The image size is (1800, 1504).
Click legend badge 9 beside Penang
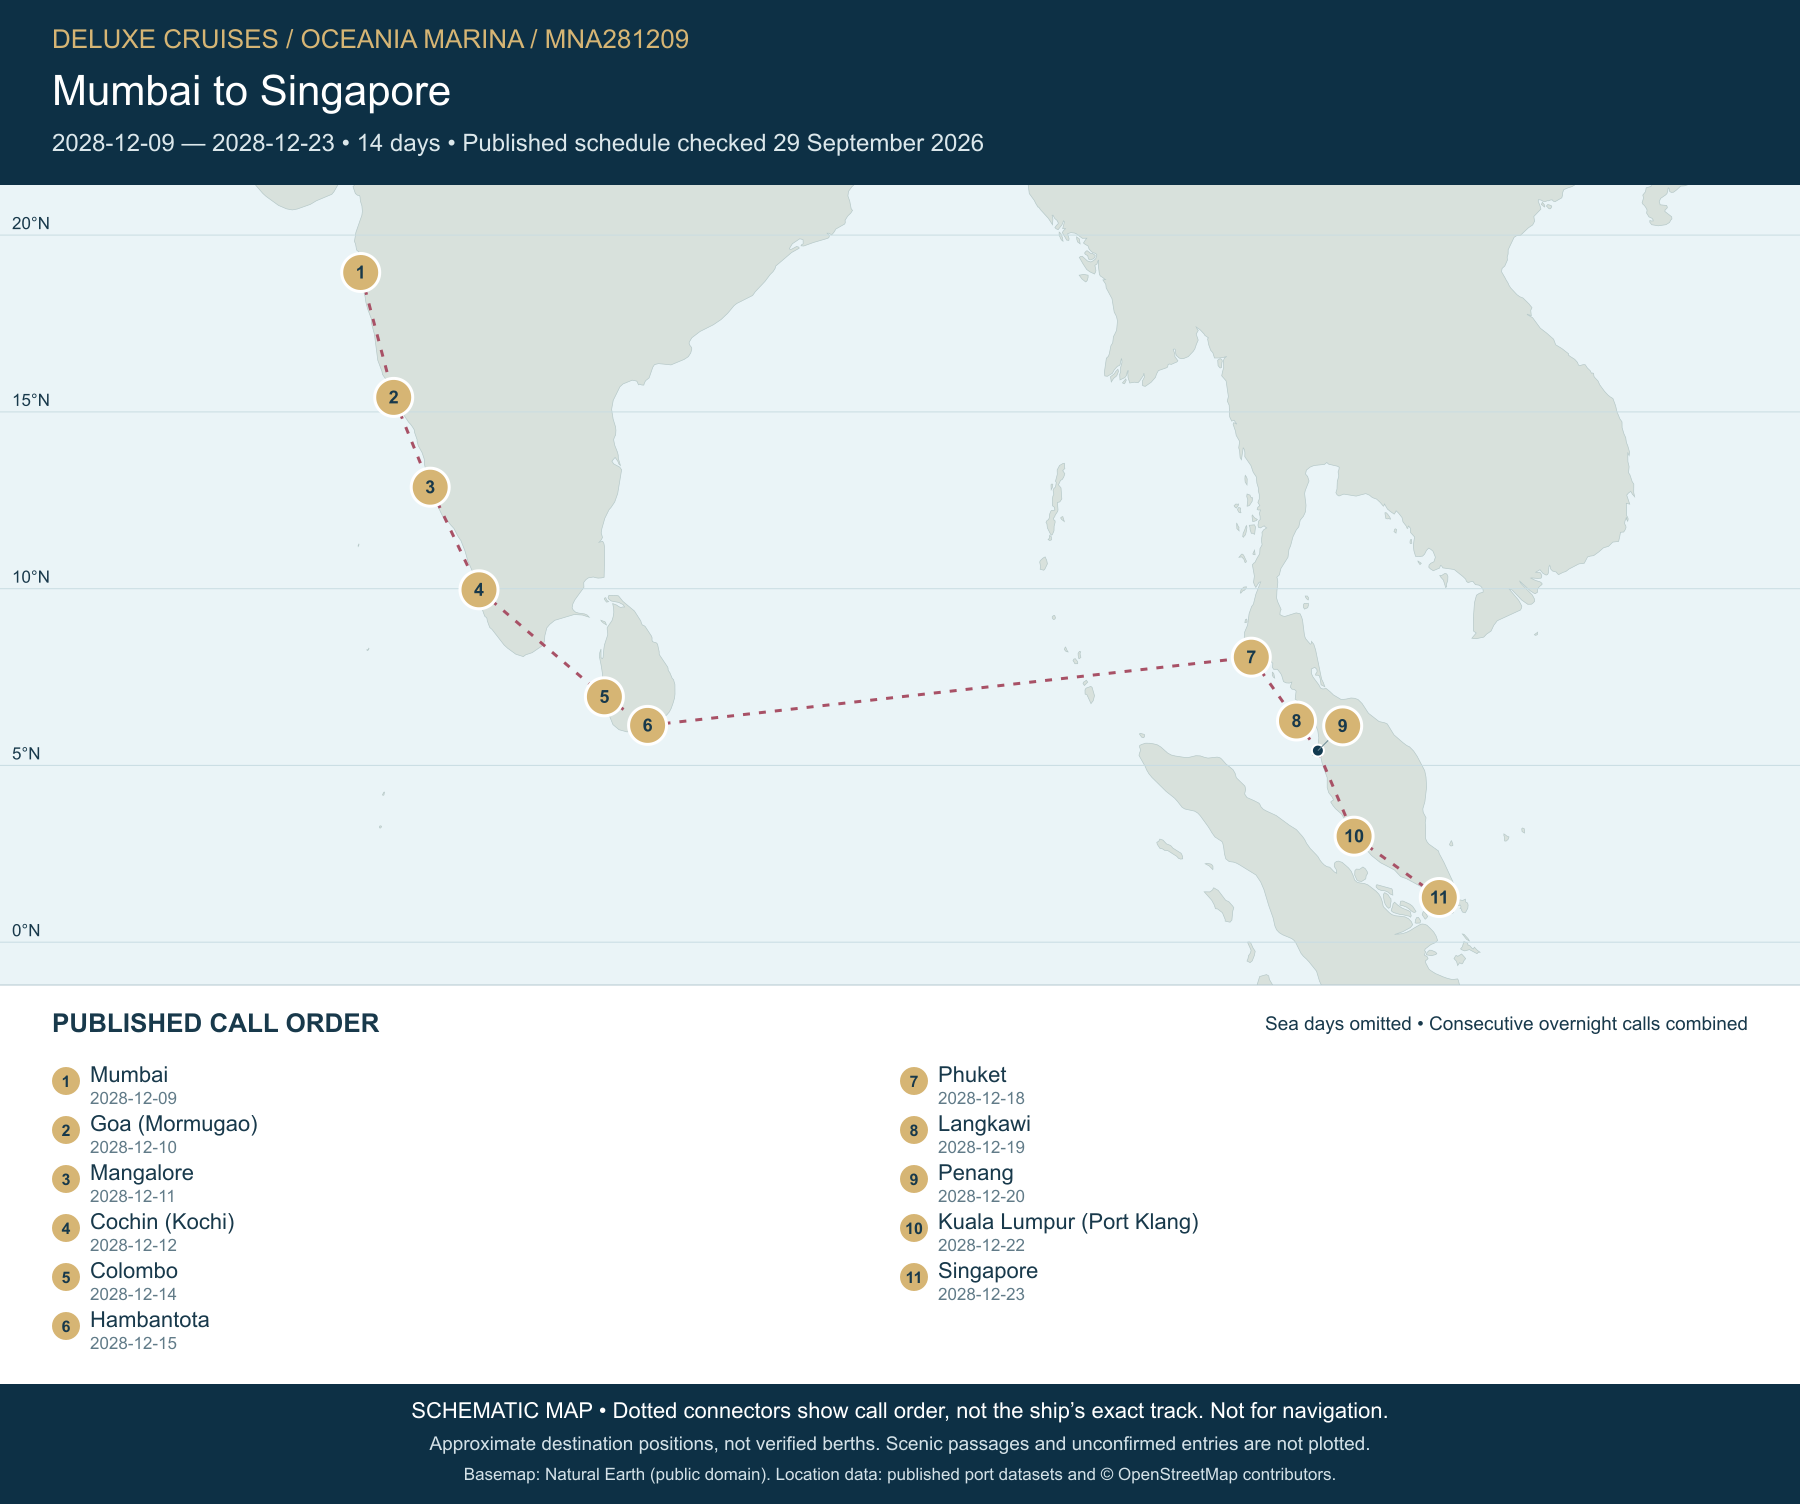click(x=914, y=1179)
